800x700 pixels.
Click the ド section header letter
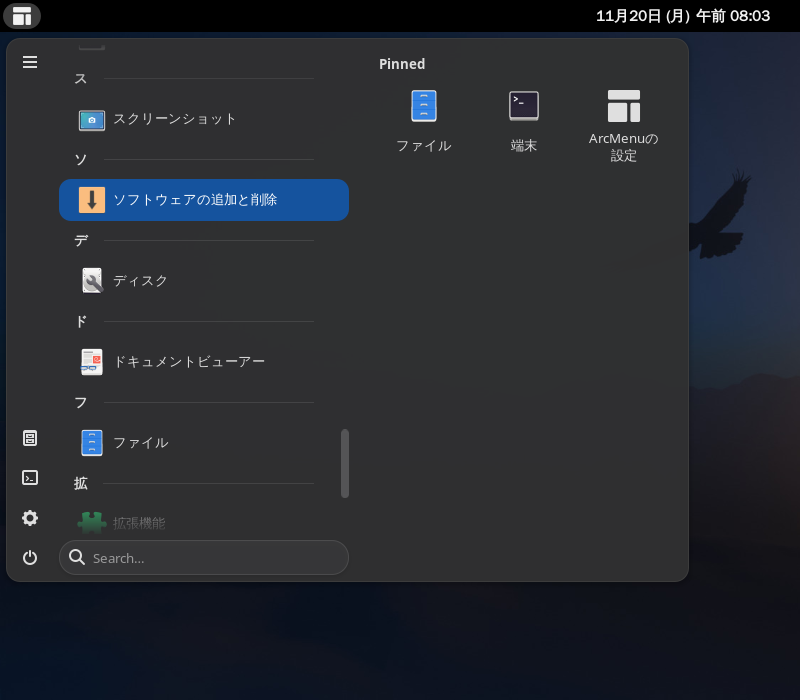[81, 321]
